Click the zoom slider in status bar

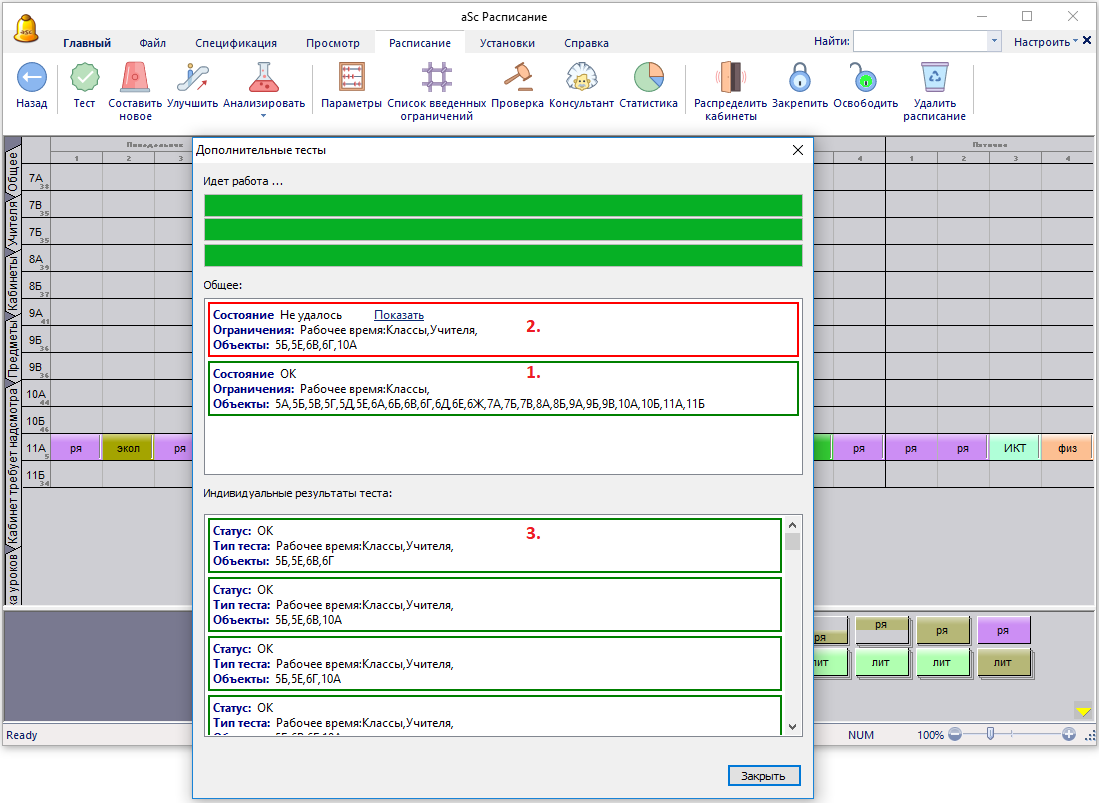coord(990,734)
